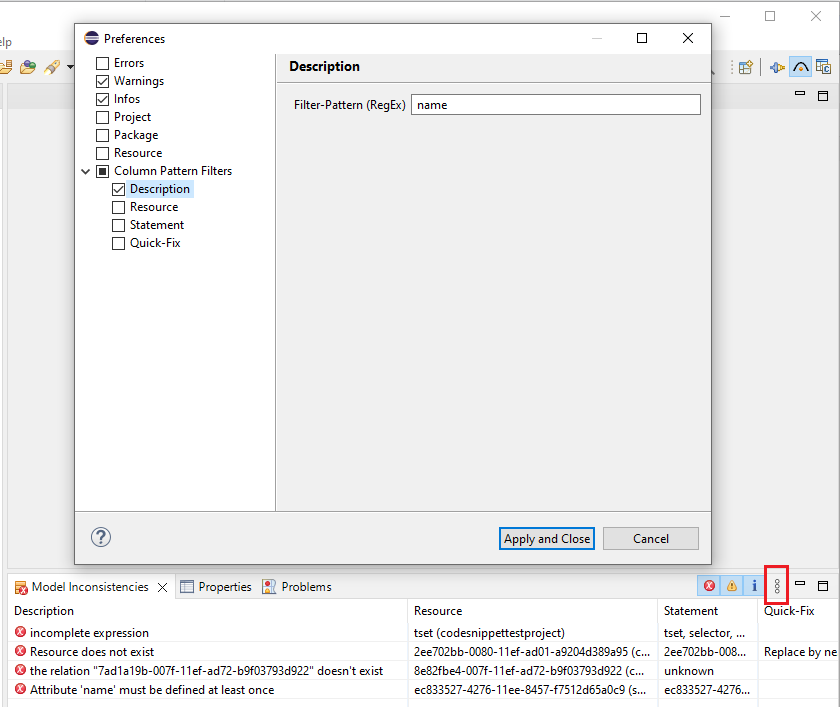This screenshot has height=707, width=840.
Task: Open the three-dots view menu
Action: click(x=777, y=586)
